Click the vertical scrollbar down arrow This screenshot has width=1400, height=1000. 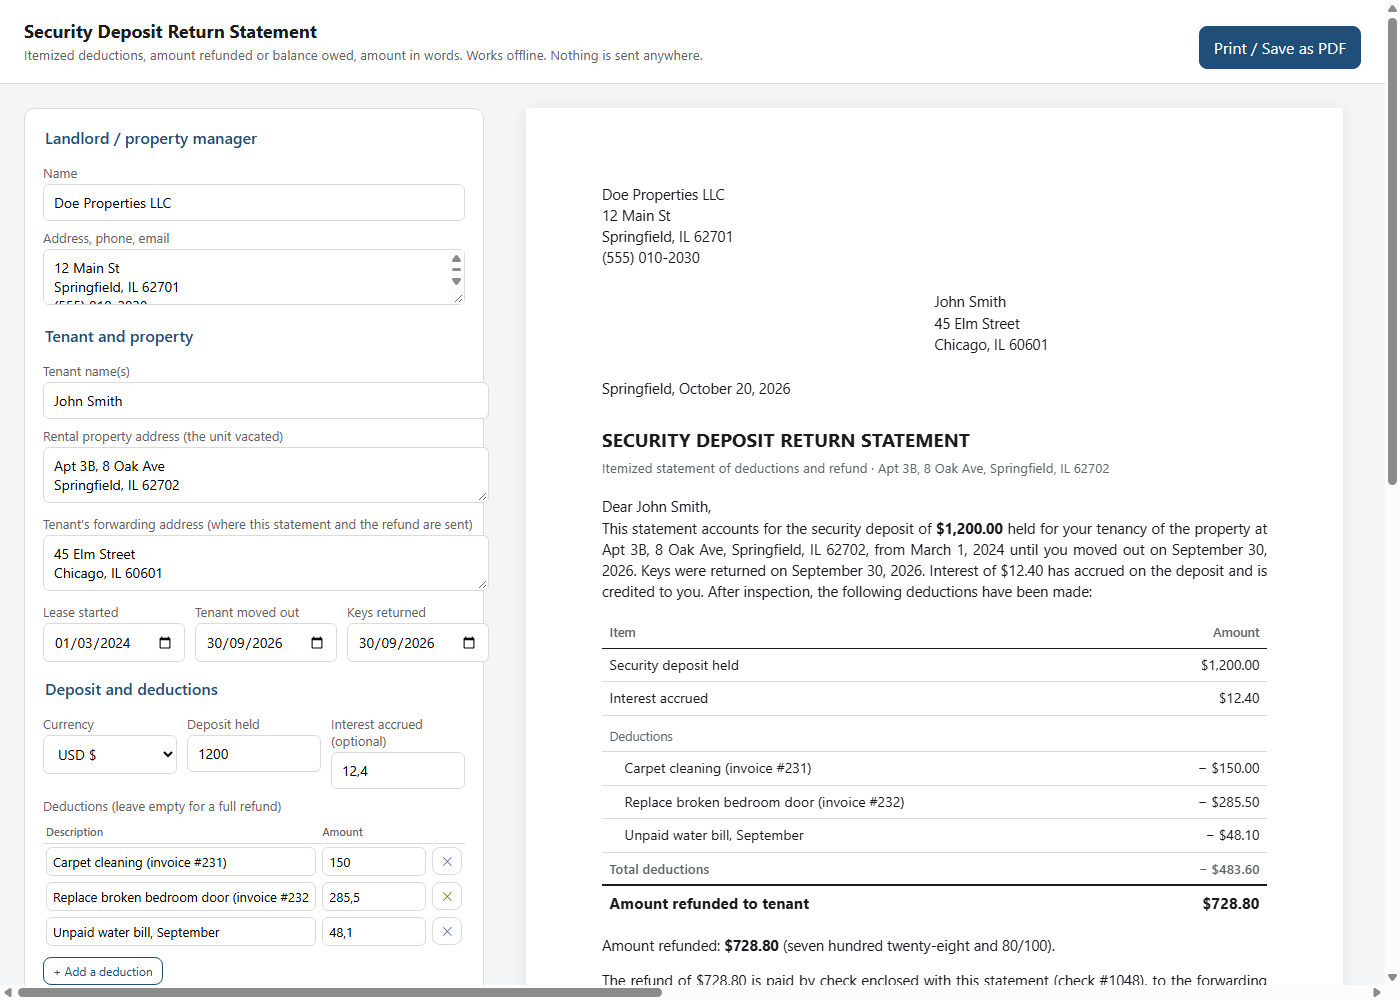pyautogui.click(x=1392, y=978)
